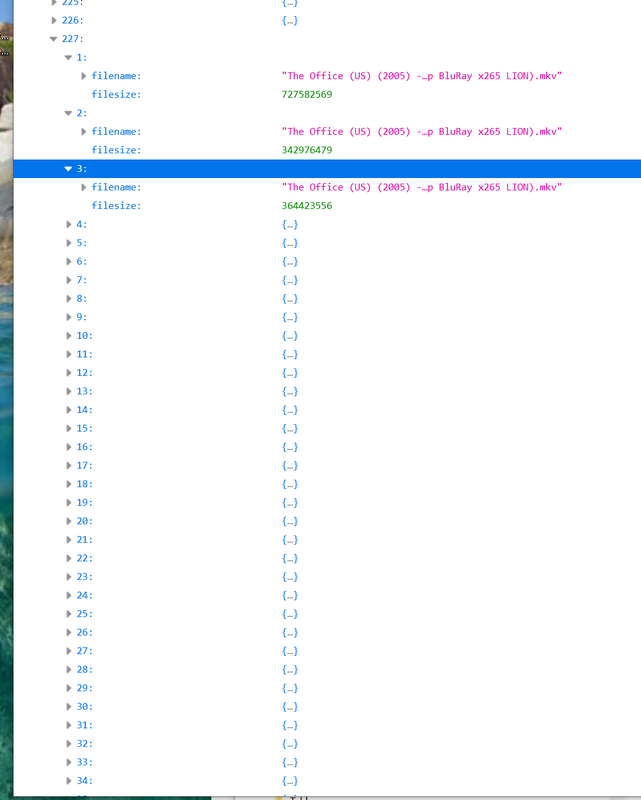This screenshot has width=641, height=800.
Task: Expand entry 21
Action: click(69, 539)
